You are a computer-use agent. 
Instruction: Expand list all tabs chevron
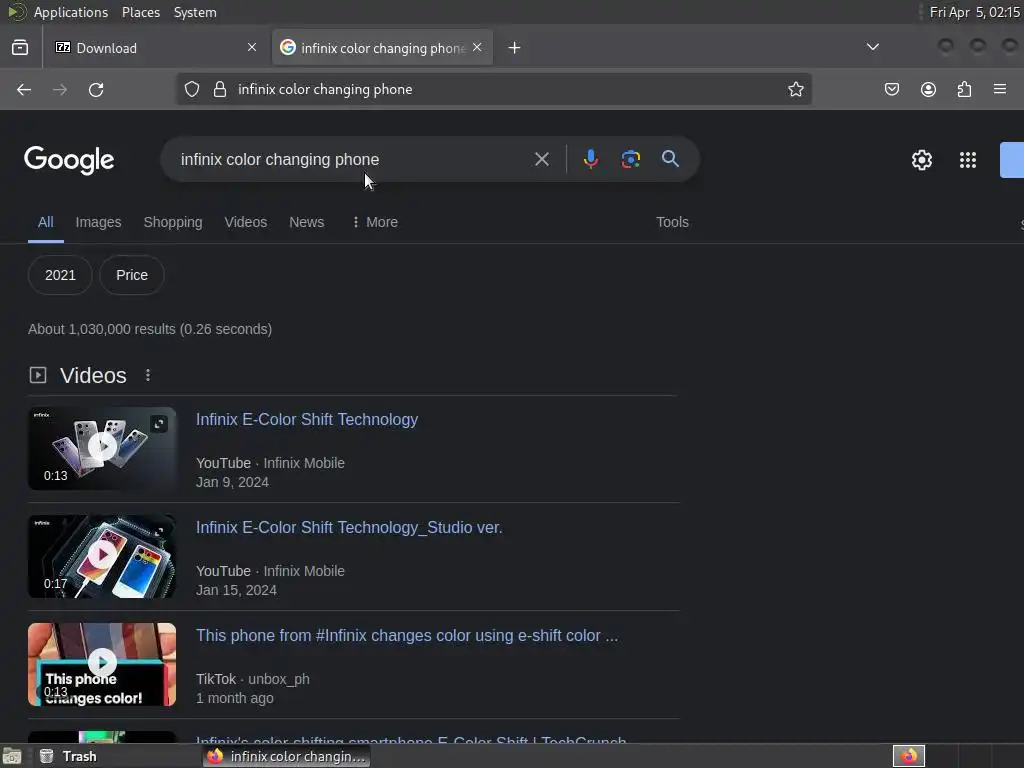click(x=872, y=46)
